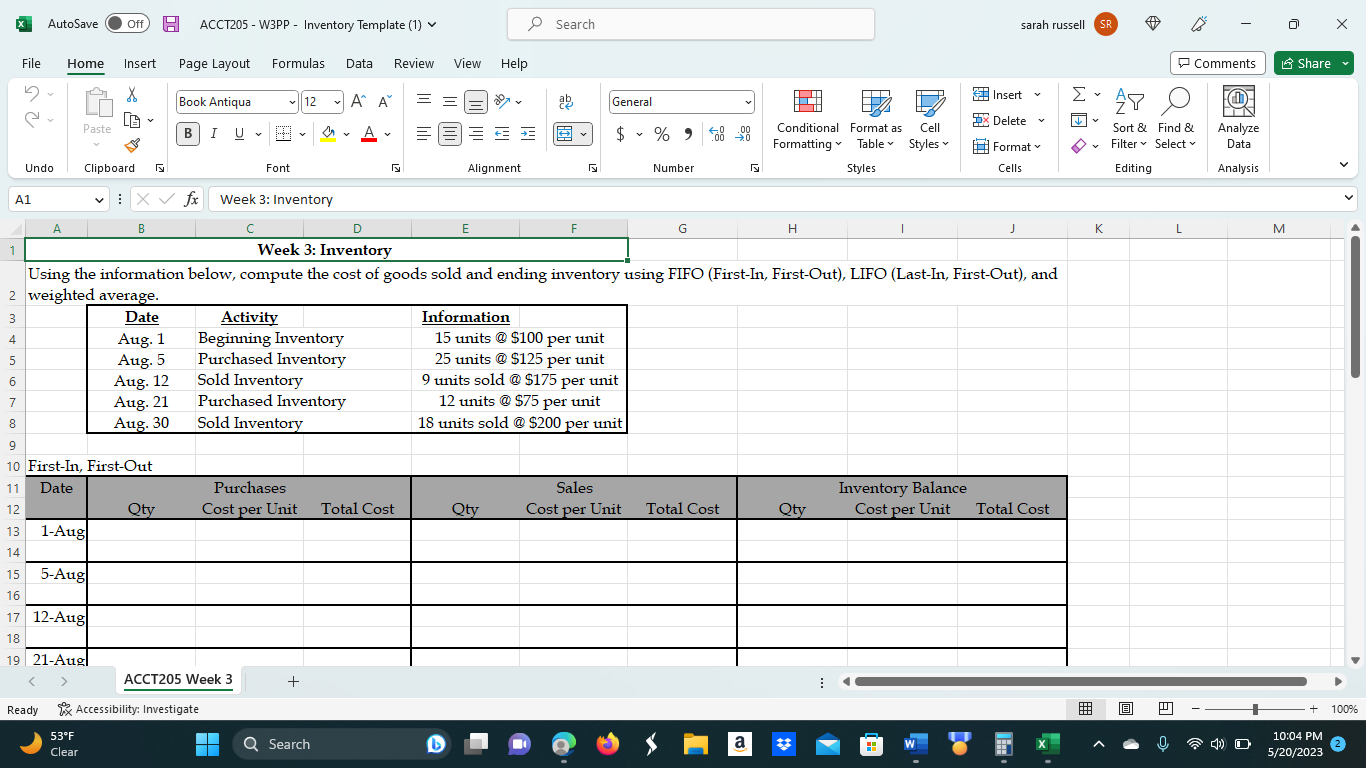Click the Analyze Data icon
The width and height of the screenshot is (1366, 768).
click(1238, 119)
